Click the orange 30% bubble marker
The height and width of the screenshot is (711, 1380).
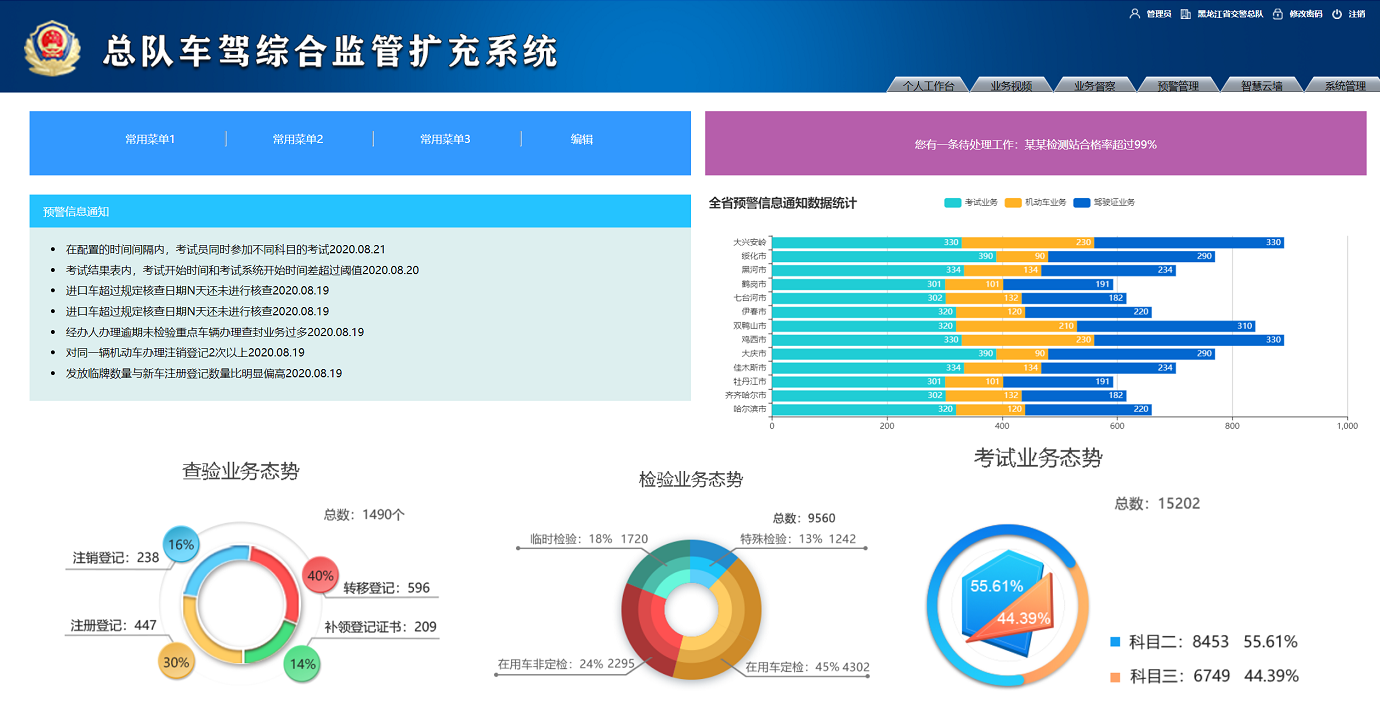pos(176,662)
